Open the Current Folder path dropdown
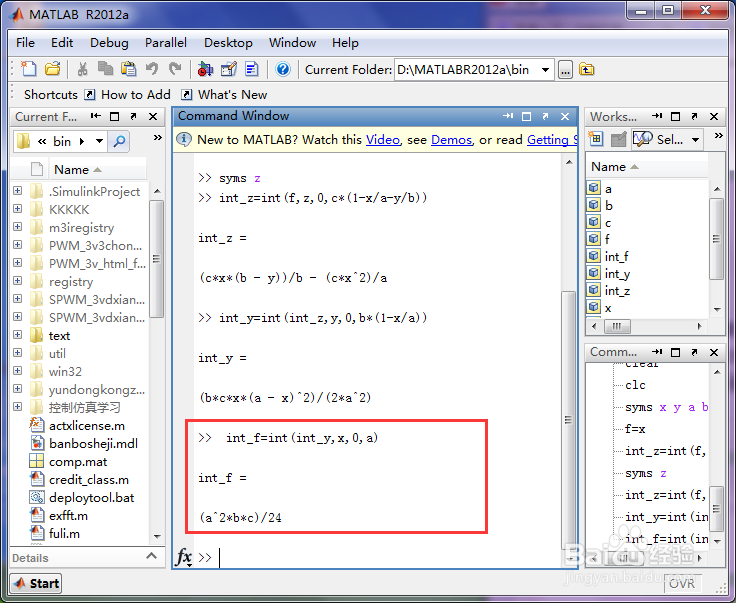 pyautogui.click(x=545, y=70)
